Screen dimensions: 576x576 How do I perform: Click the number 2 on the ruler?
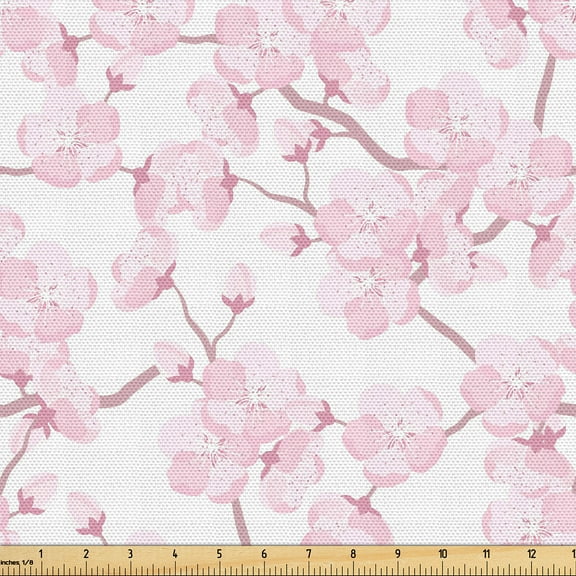(86, 554)
